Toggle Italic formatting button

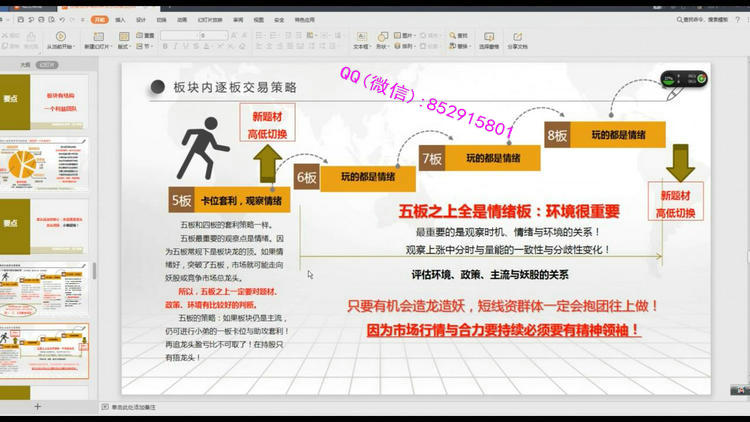click(x=174, y=46)
